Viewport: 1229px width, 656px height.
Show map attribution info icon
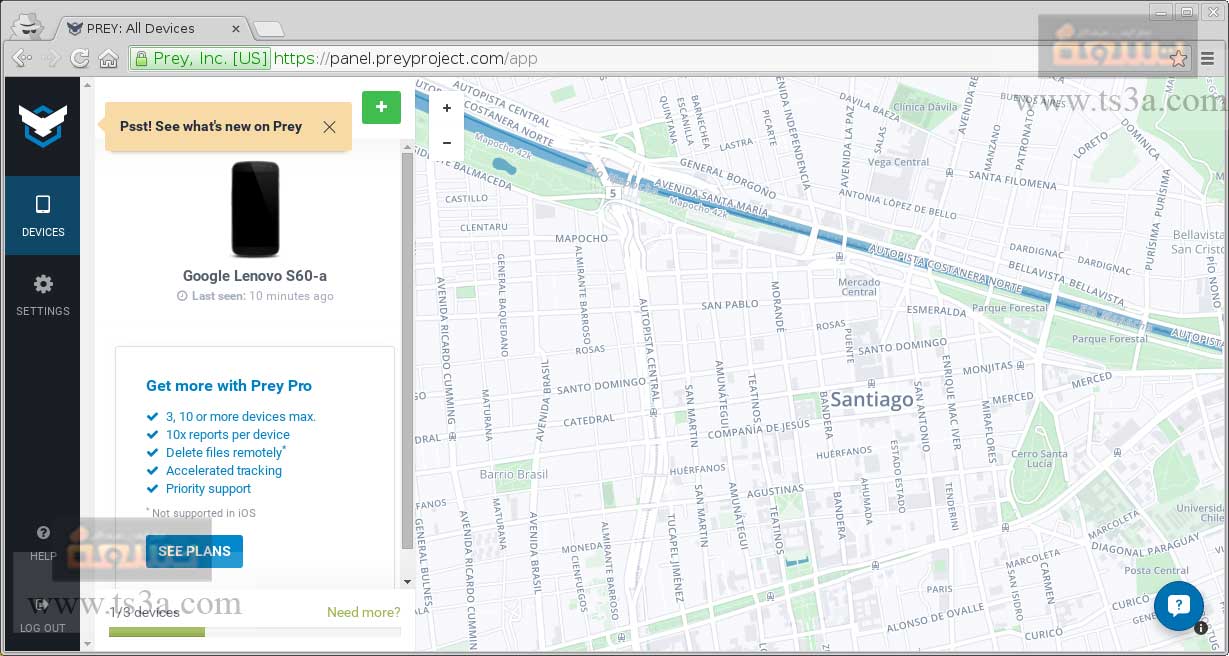(x=1201, y=628)
